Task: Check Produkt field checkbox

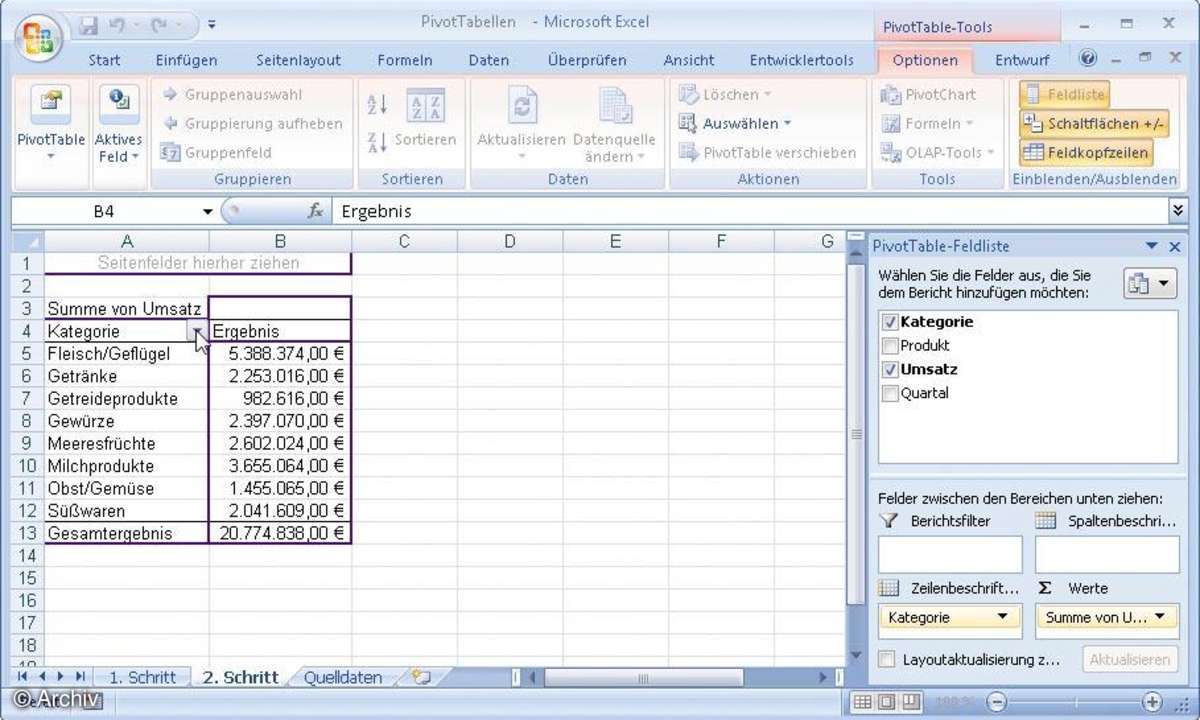Action: click(890, 345)
